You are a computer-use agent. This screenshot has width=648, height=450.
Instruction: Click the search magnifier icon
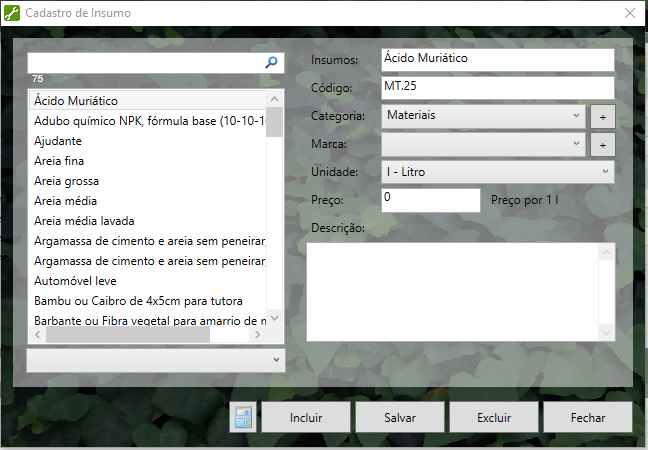pyautogui.click(x=271, y=62)
